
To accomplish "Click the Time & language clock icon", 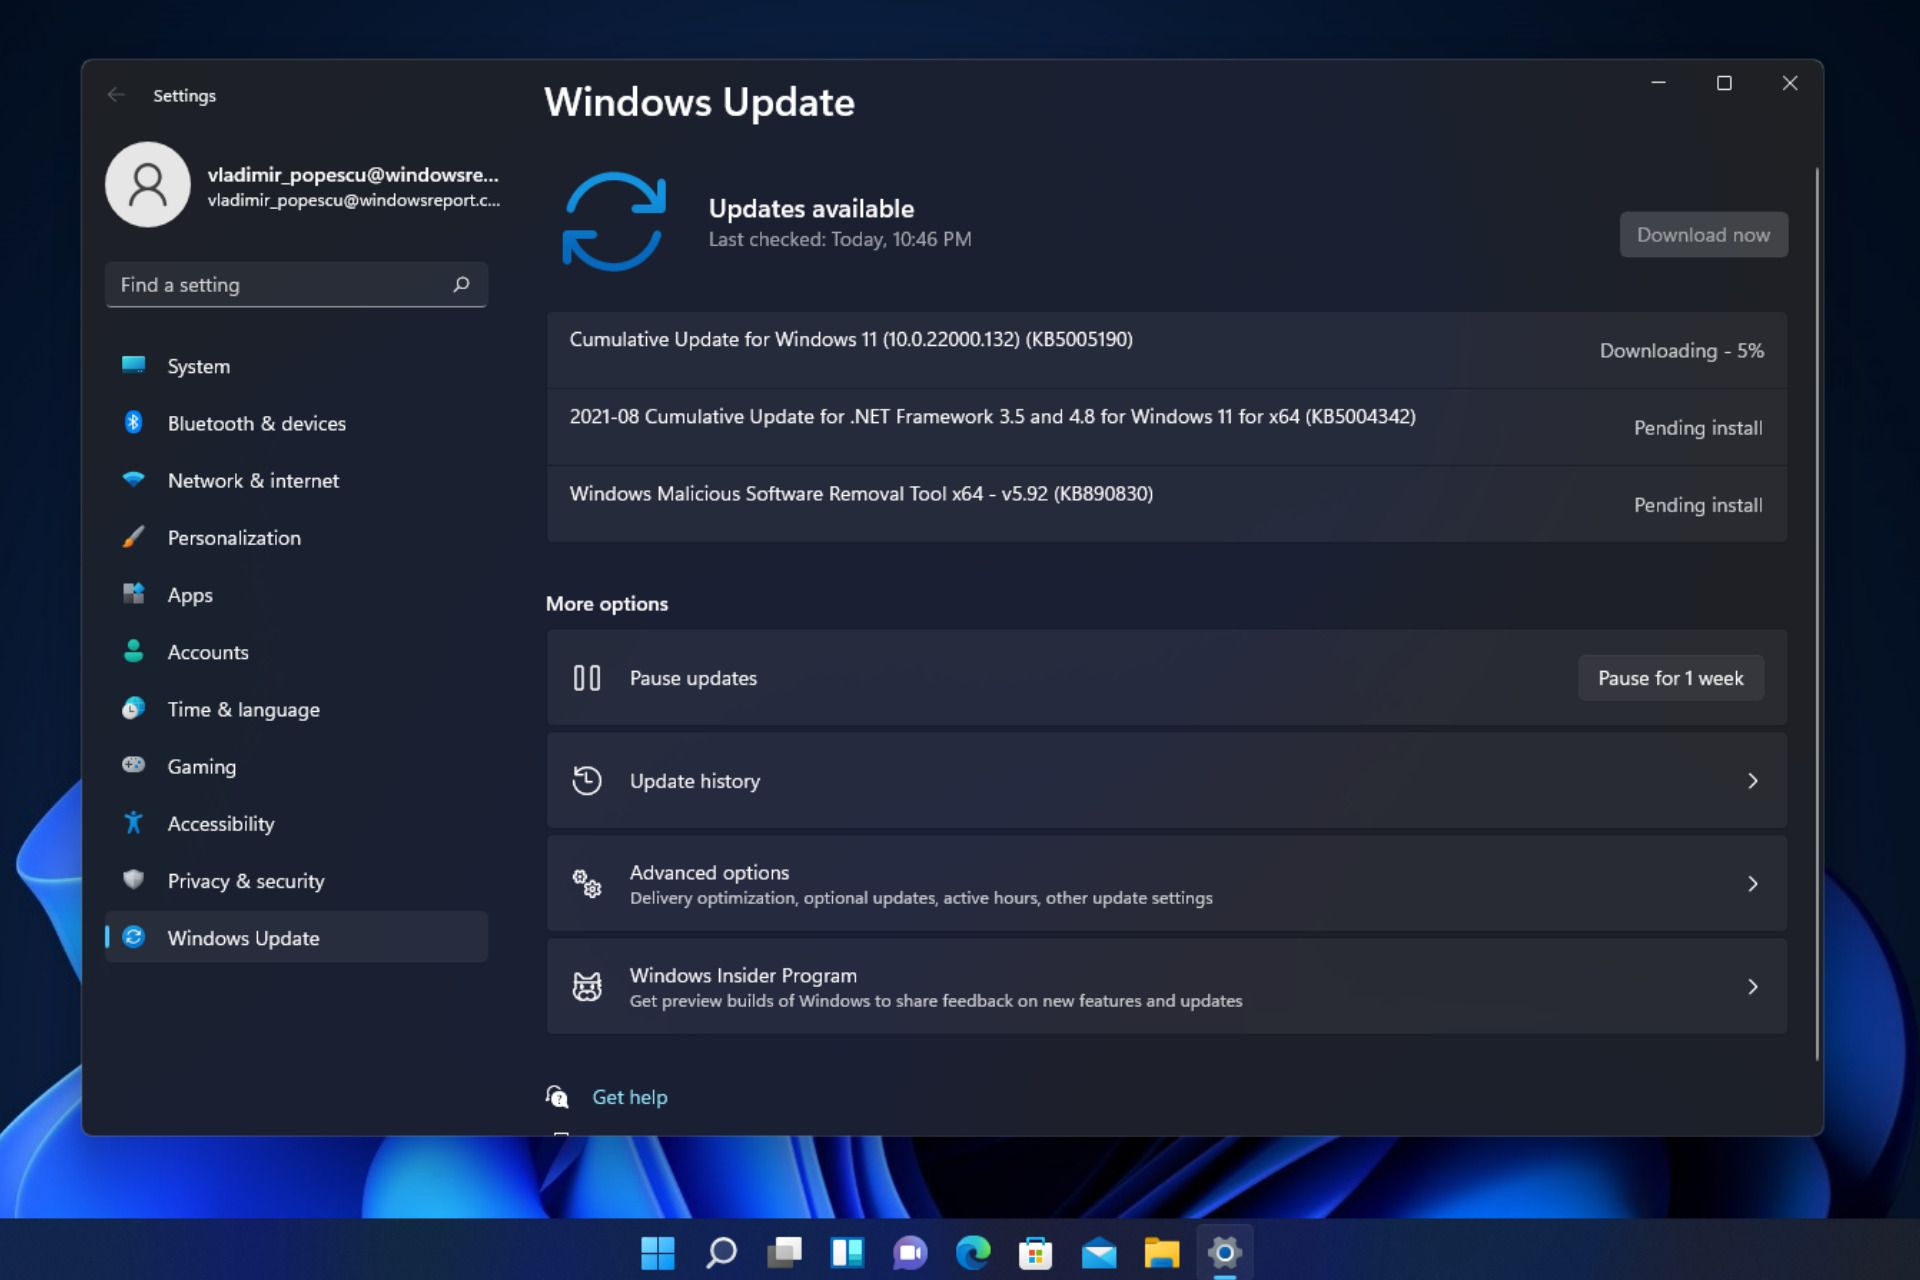I will 133,708.
